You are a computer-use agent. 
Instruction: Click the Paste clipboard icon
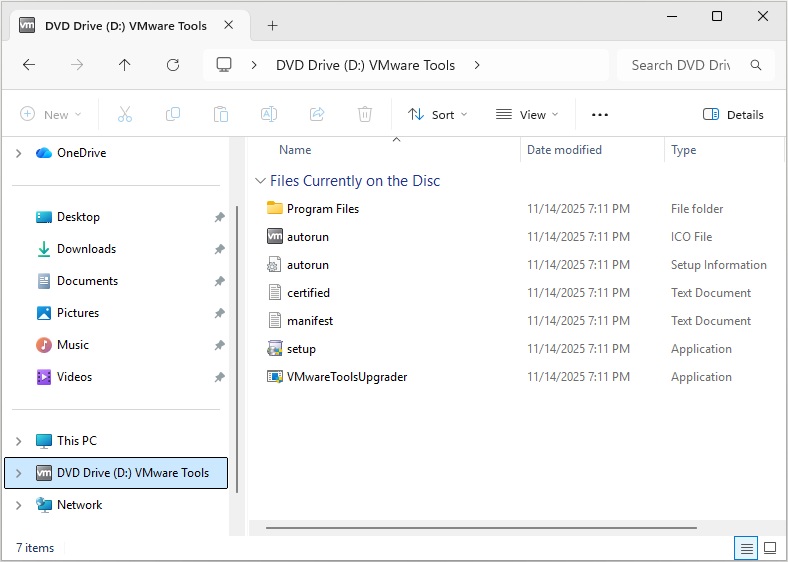pyautogui.click(x=221, y=115)
